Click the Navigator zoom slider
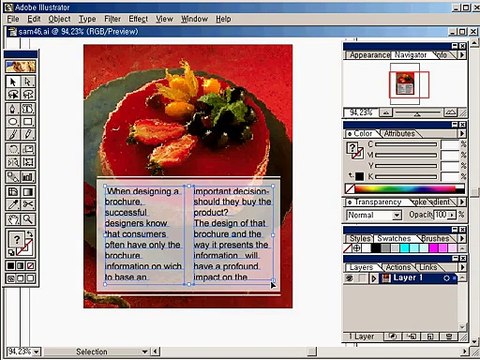The height and width of the screenshot is (360, 480). [x=417, y=113]
